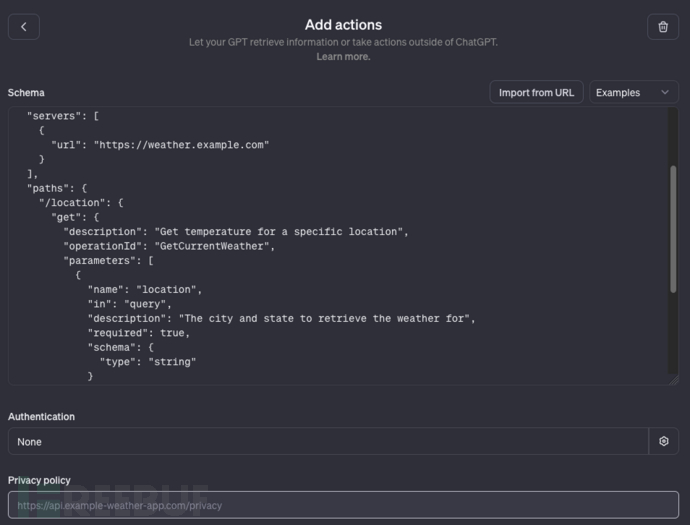Place cursor on the "paths" line
Viewport: 690px width, 525px height.
(x=56, y=188)
